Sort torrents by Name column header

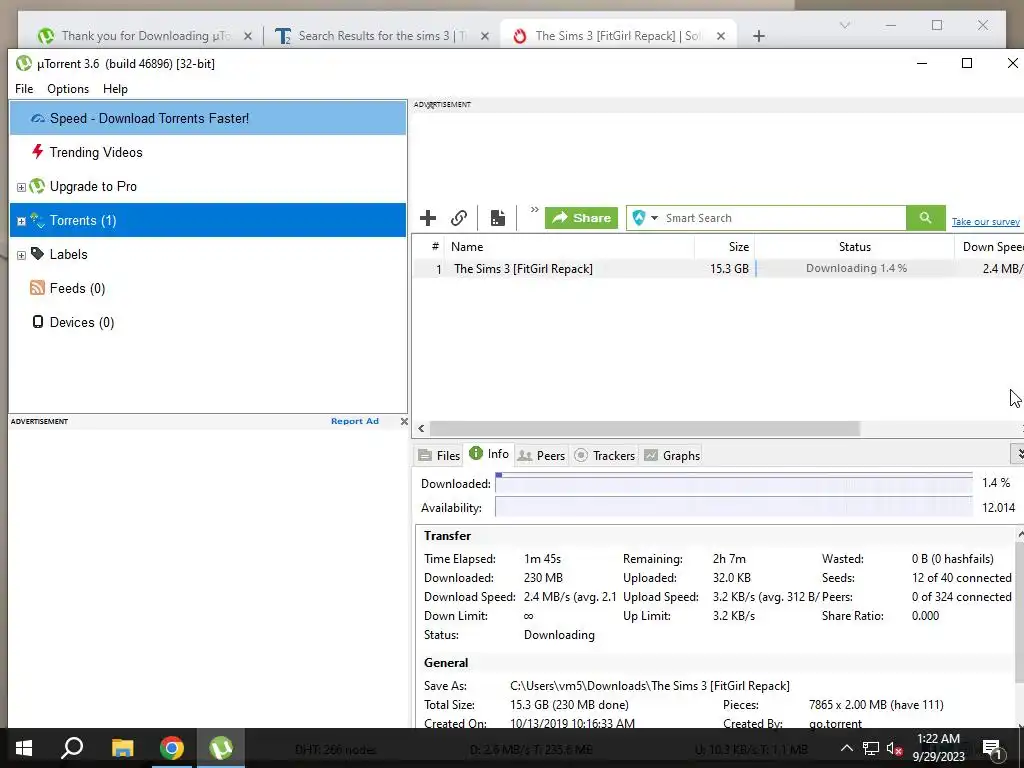[569, 246]
